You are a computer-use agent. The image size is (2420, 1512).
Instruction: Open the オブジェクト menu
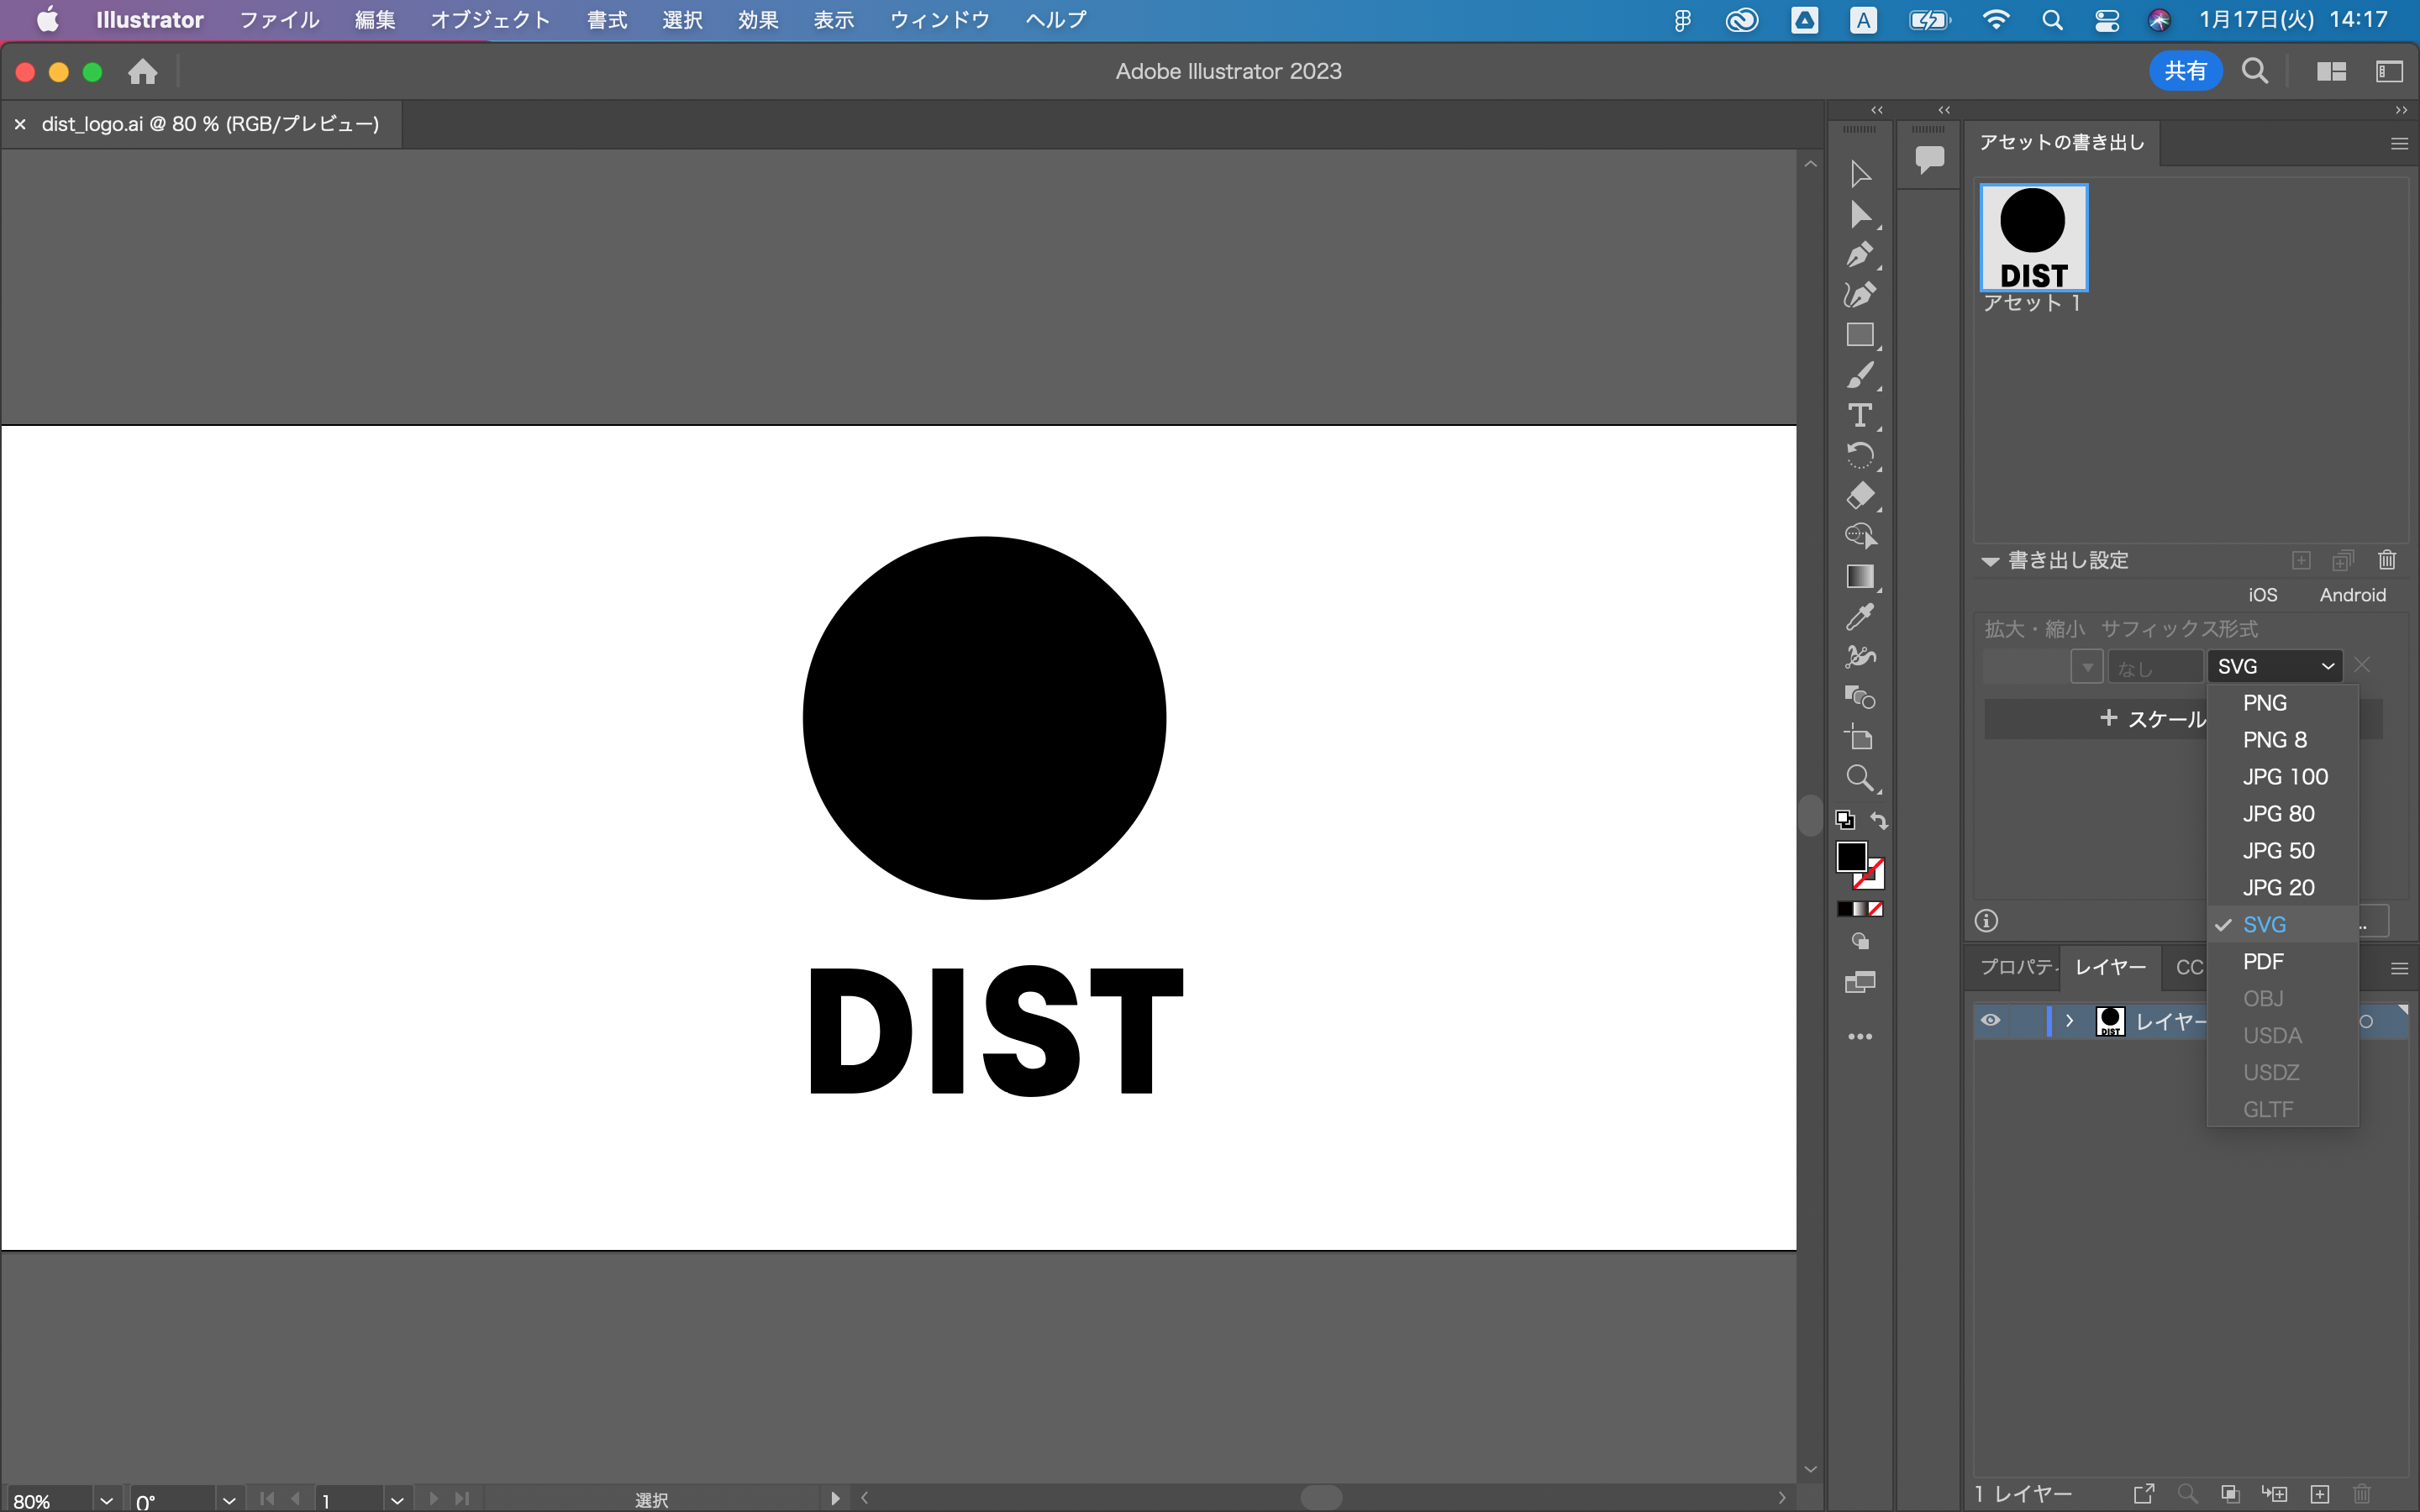pyautogui.click(x=490, y=20)
